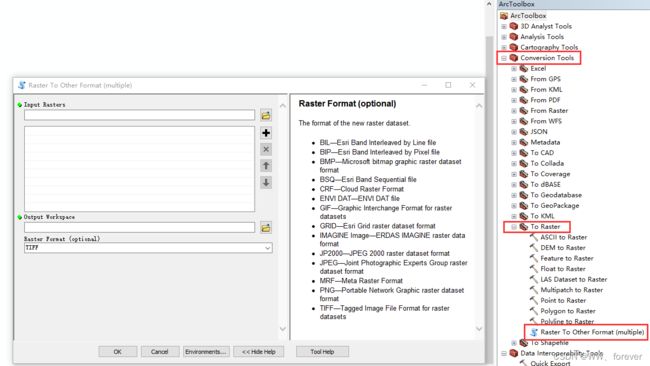The width and height of the screenshot is (650, 366).
Task: Click Data Interoperability Tools toolbox icon
Action: [514, 353]
